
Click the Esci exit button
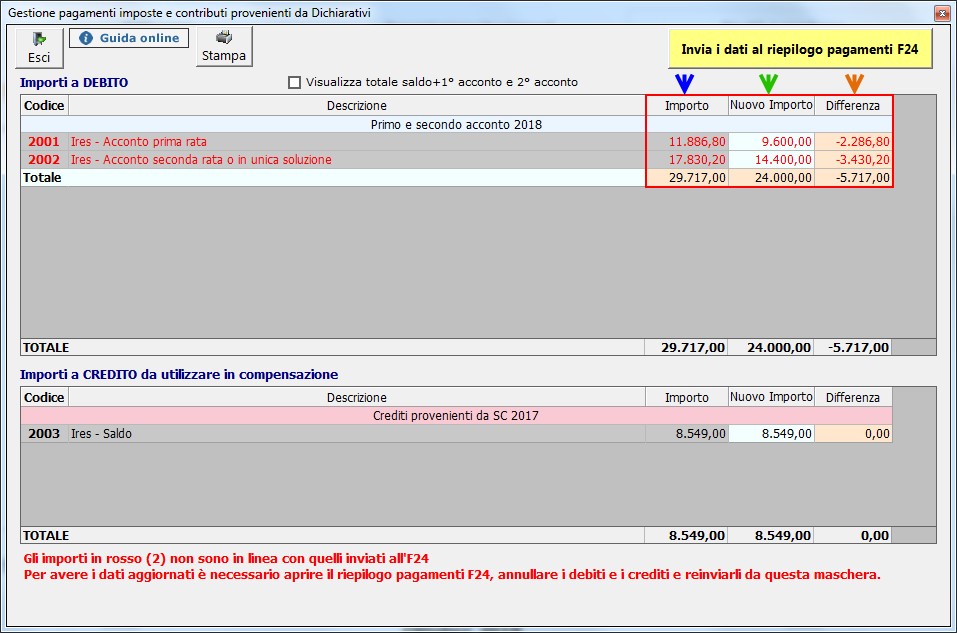point(39,48)
